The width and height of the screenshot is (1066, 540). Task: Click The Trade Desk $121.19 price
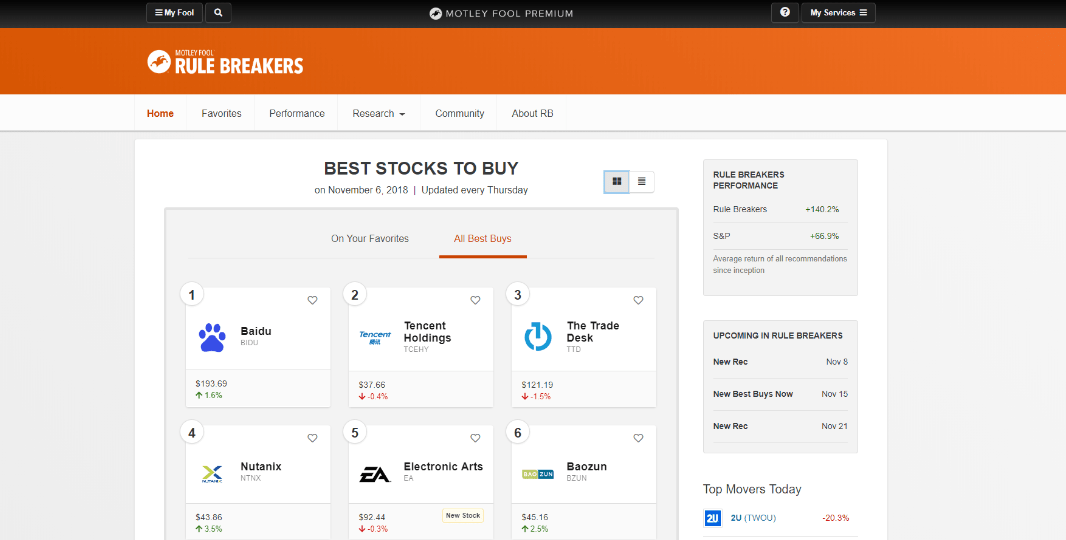pos(538,385)
